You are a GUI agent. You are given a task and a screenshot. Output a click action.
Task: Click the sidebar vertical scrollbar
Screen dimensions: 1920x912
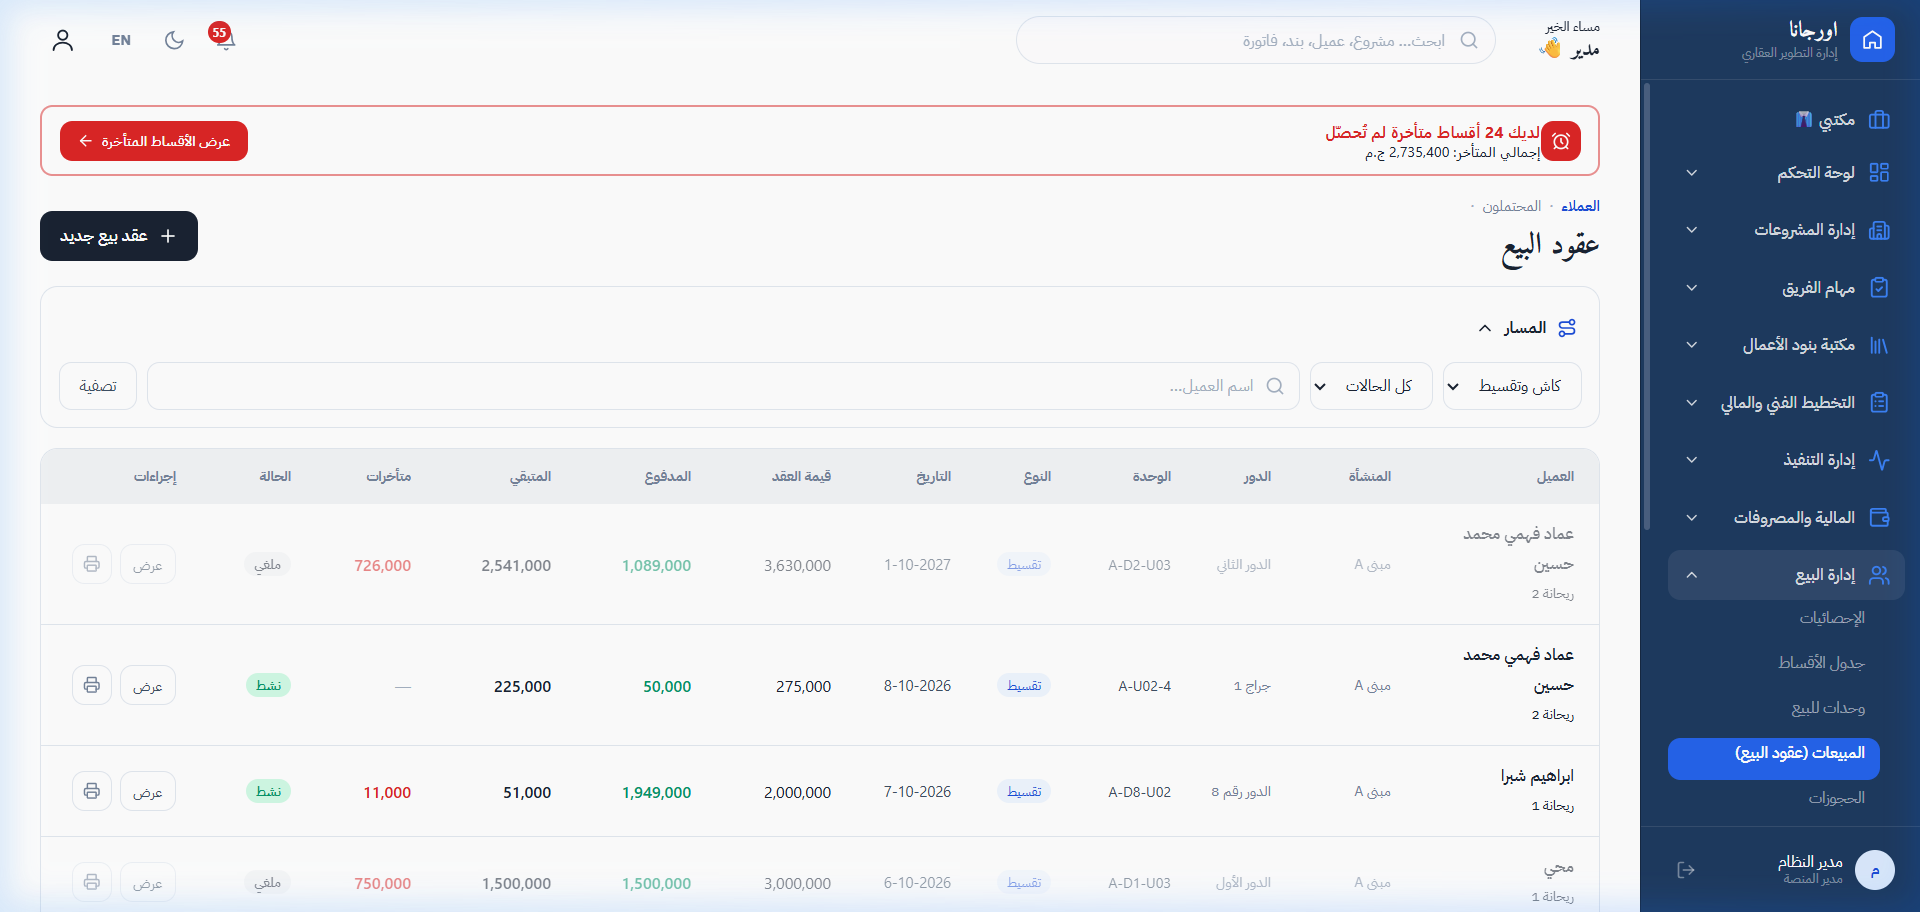pyautogui.click(x=1646, y=306)
